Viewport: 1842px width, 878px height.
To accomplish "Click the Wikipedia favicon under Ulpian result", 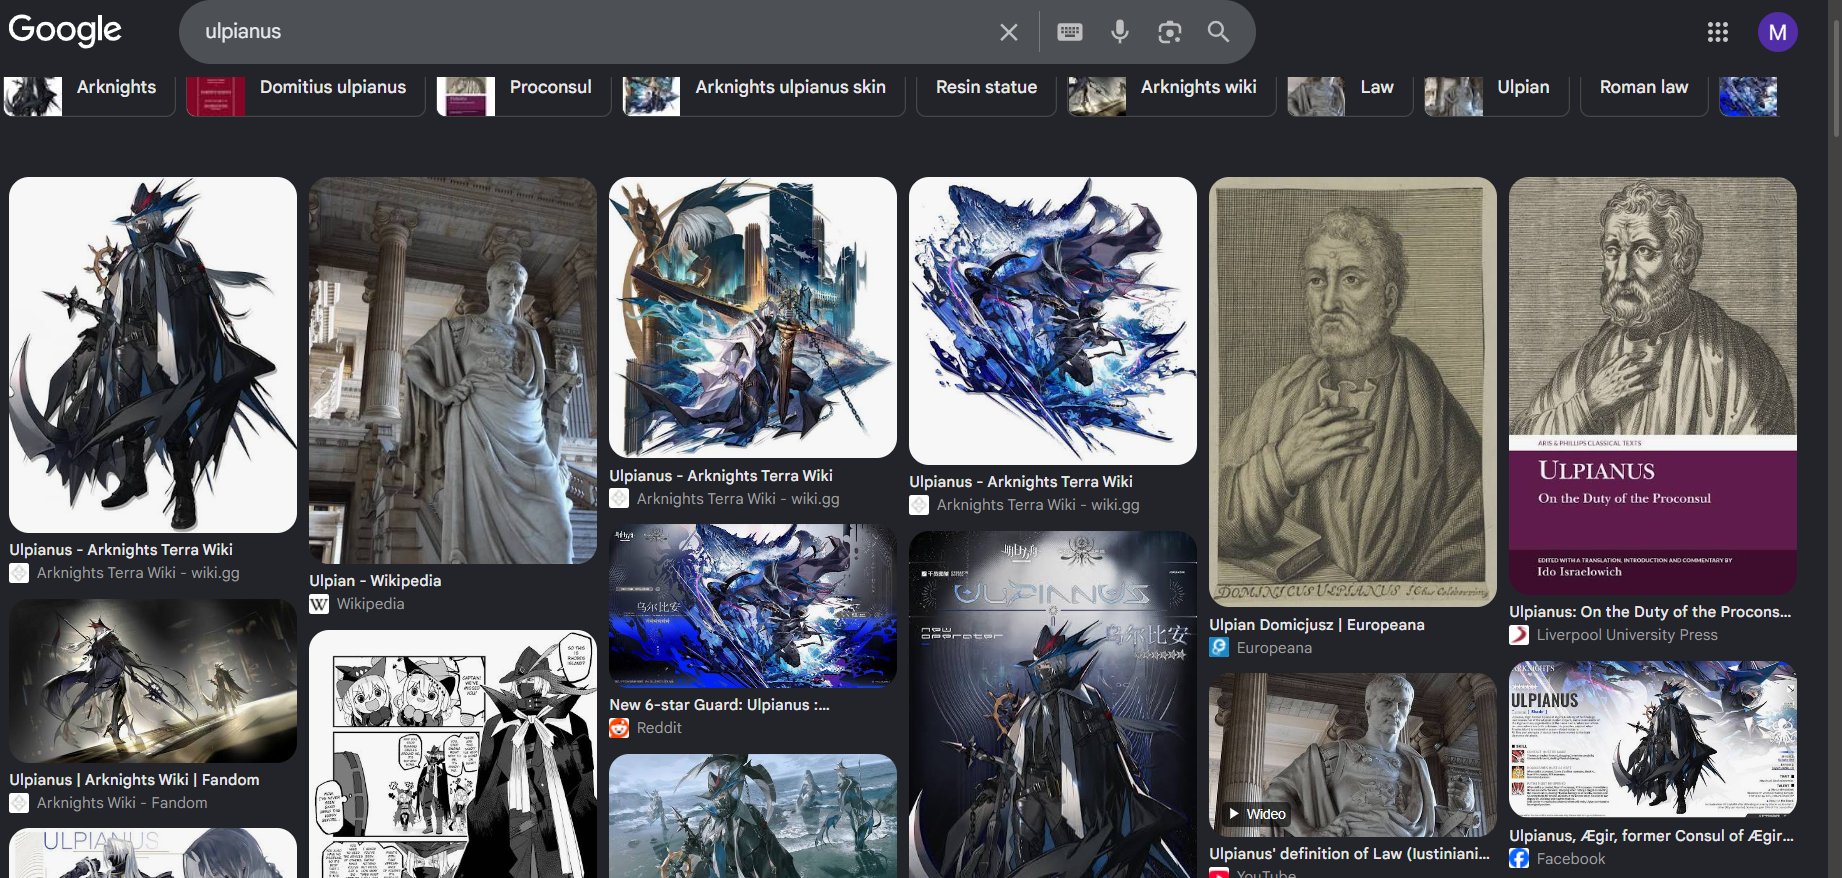I will (x=319, y=604).
